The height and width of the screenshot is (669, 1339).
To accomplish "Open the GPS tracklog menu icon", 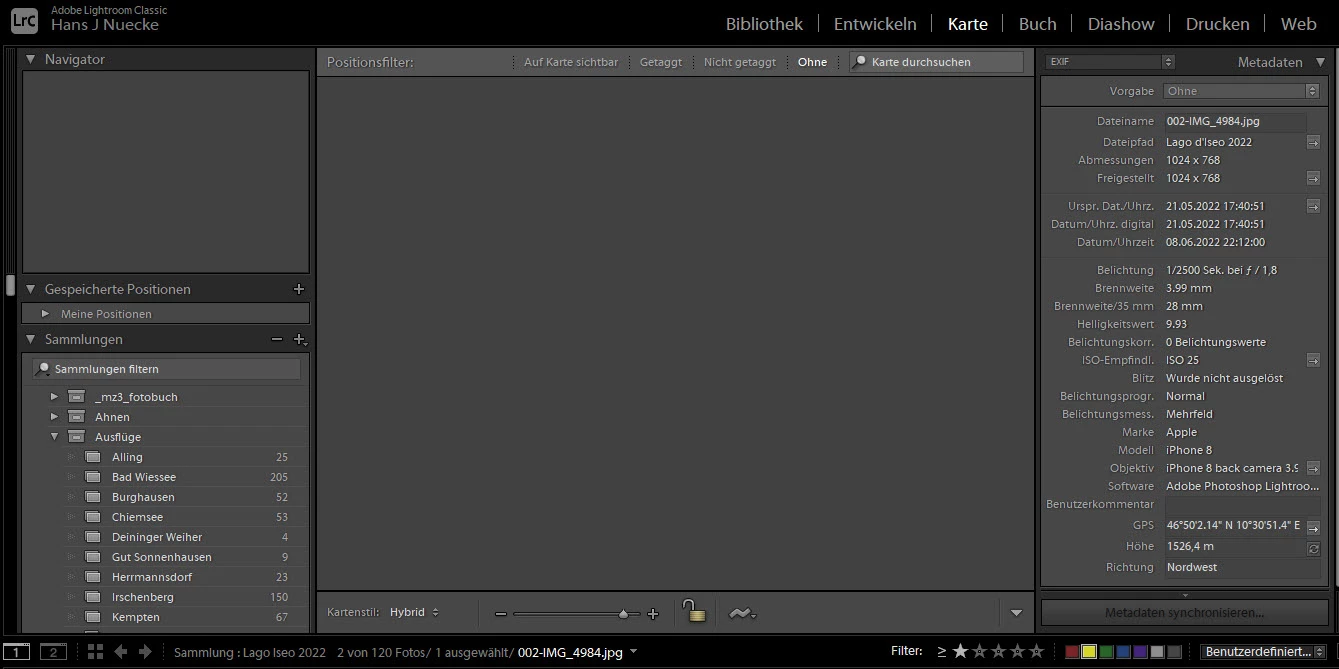I will pos(742,614).
